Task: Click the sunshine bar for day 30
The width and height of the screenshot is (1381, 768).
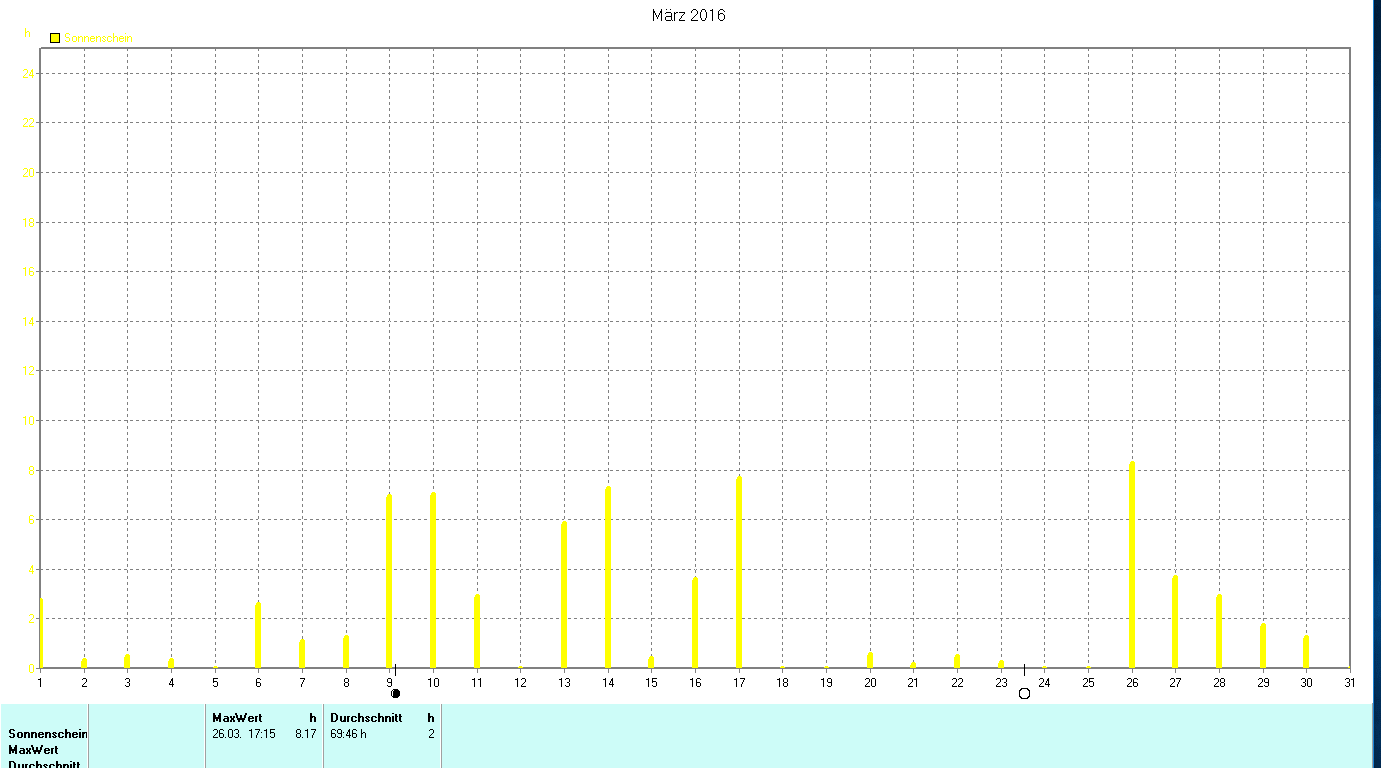Action: point(1306,651)
